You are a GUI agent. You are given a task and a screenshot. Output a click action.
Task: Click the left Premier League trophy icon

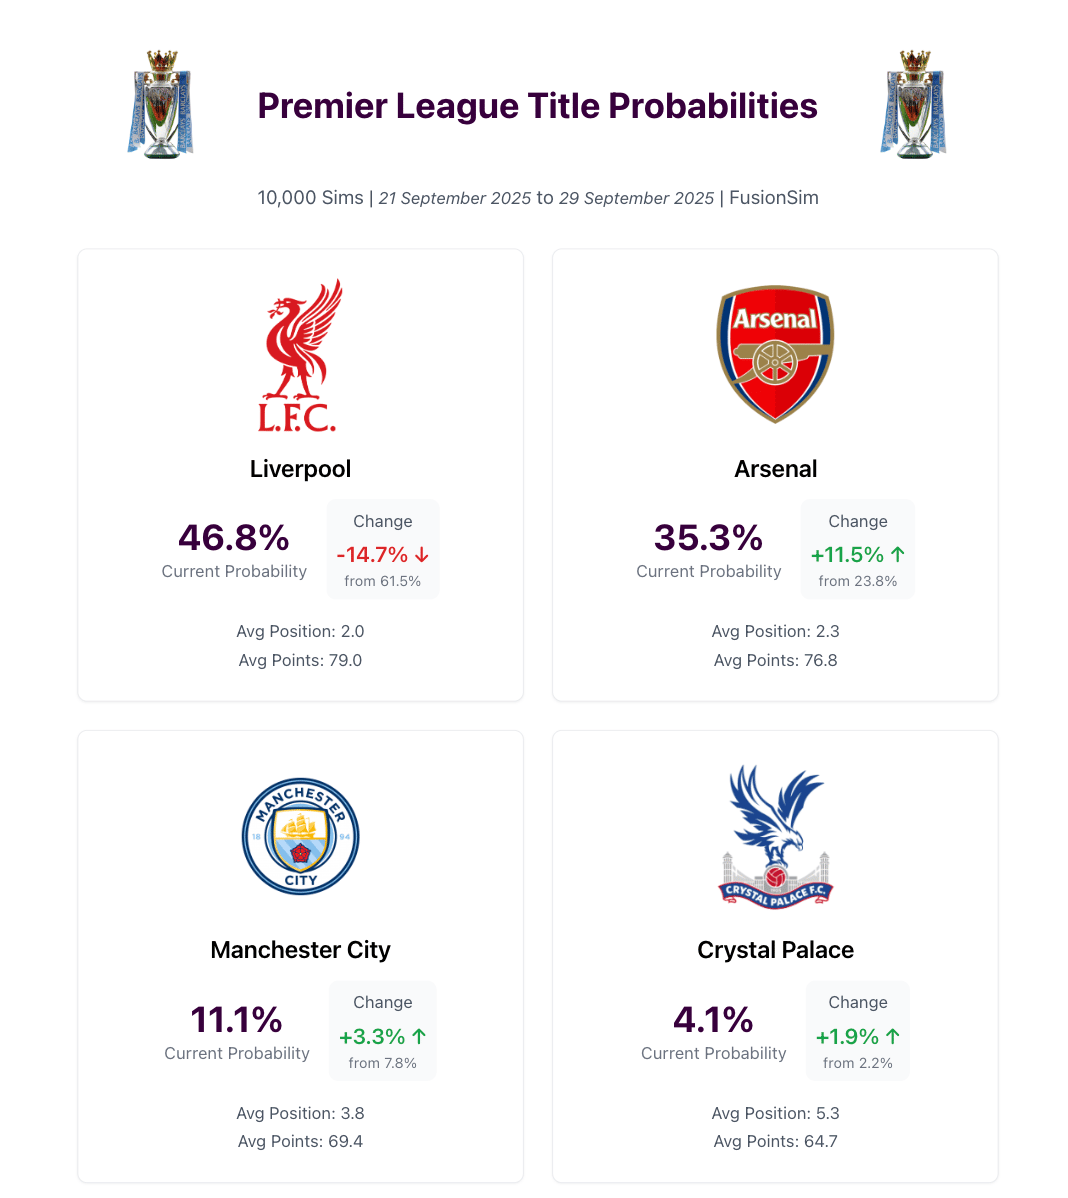coord(160,104)
